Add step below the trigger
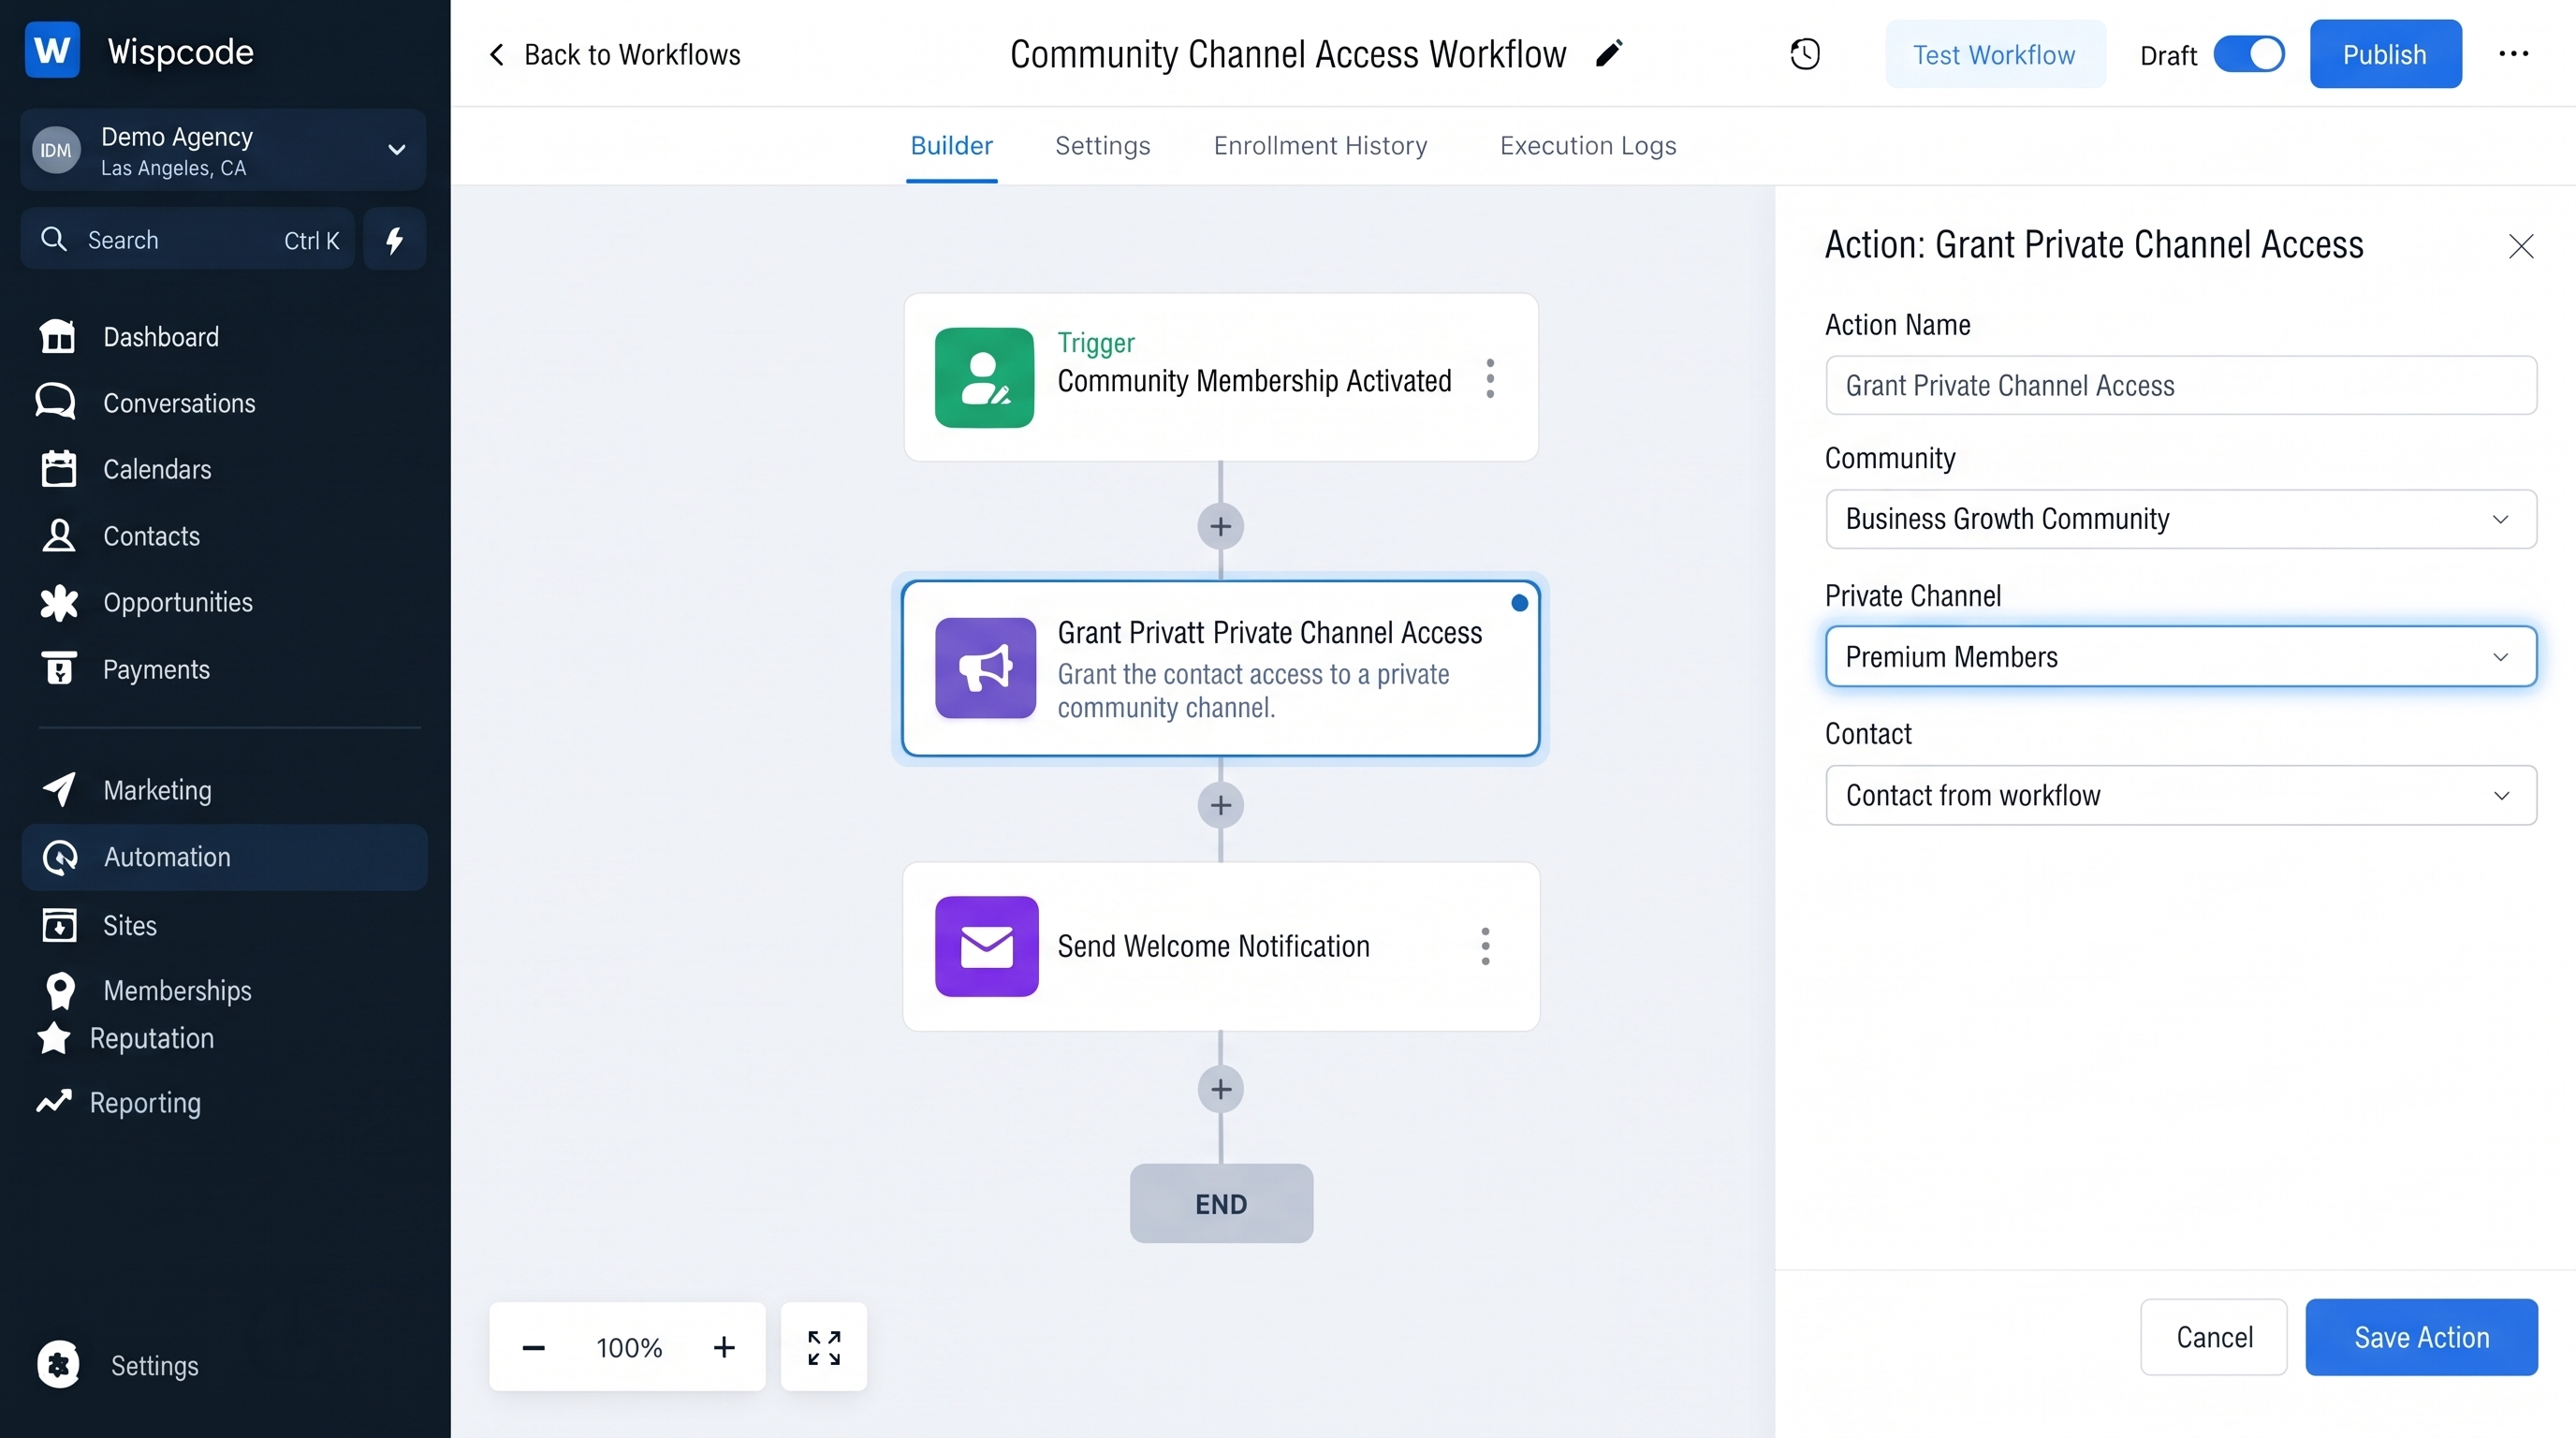The height and width of the screenshot is (1438, 2576). pos(1220,526)
